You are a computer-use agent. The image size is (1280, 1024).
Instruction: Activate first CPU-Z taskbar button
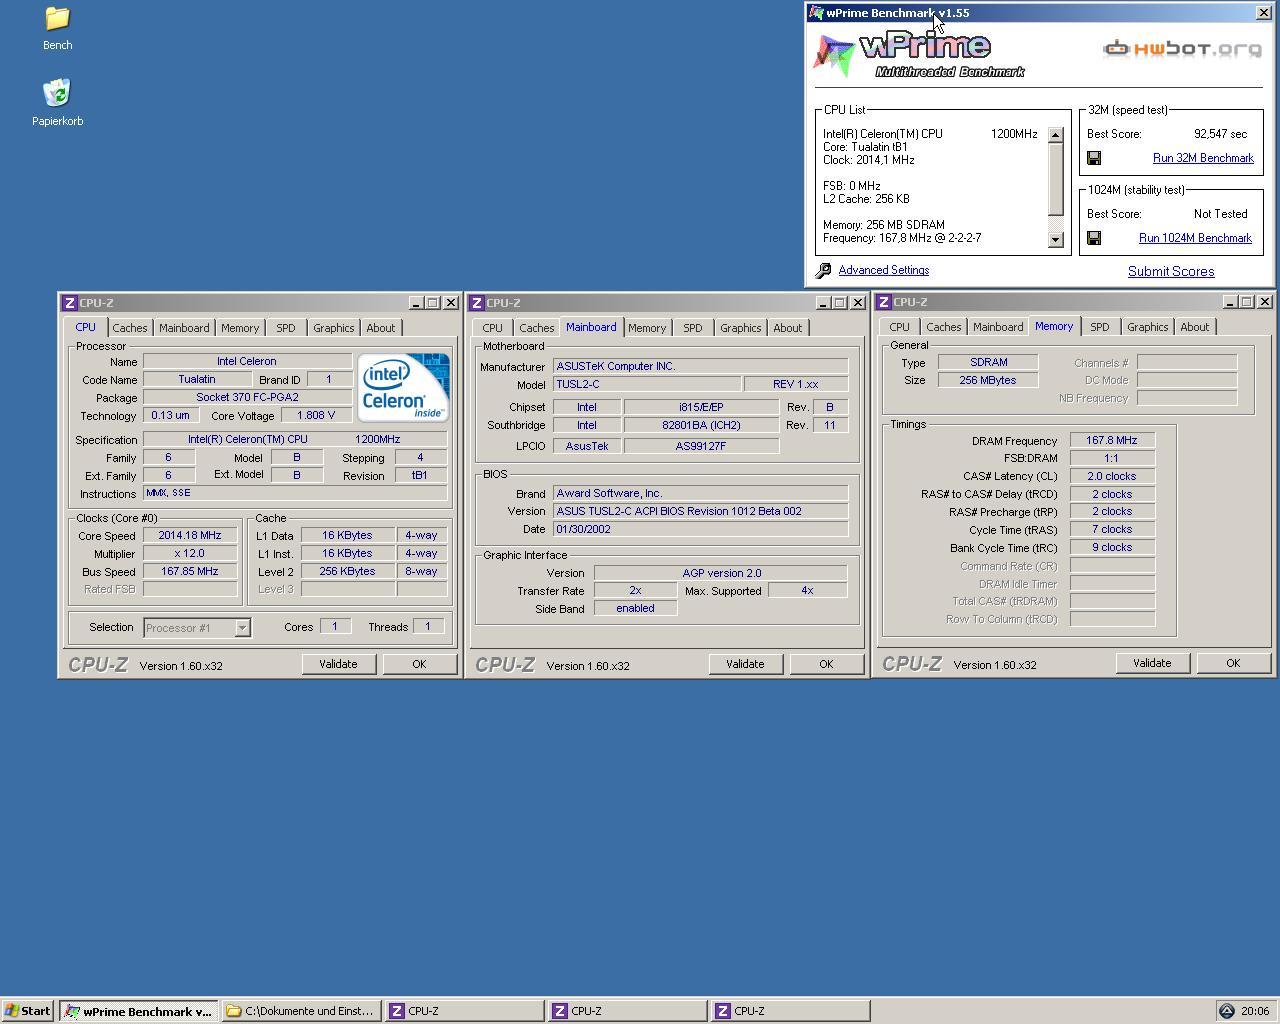(465, 1011)
